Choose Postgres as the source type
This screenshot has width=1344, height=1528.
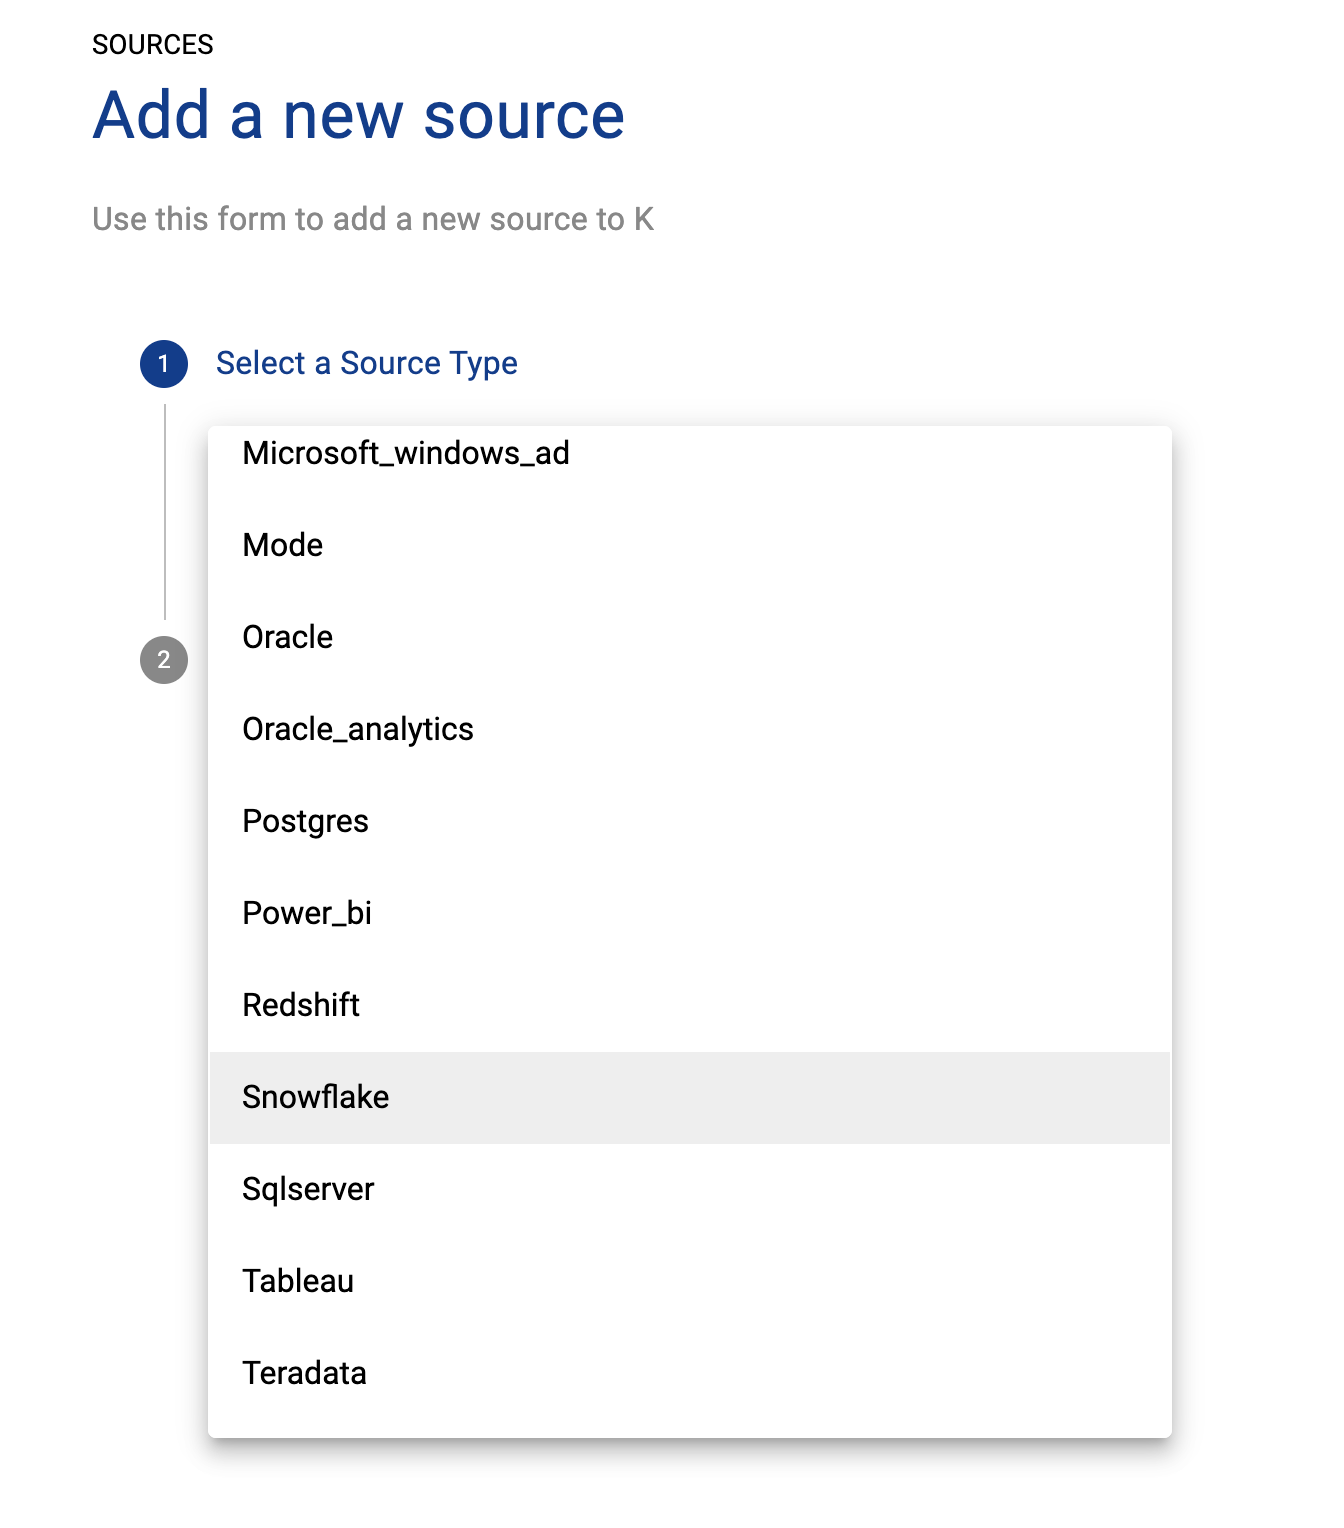click(306, 821)
